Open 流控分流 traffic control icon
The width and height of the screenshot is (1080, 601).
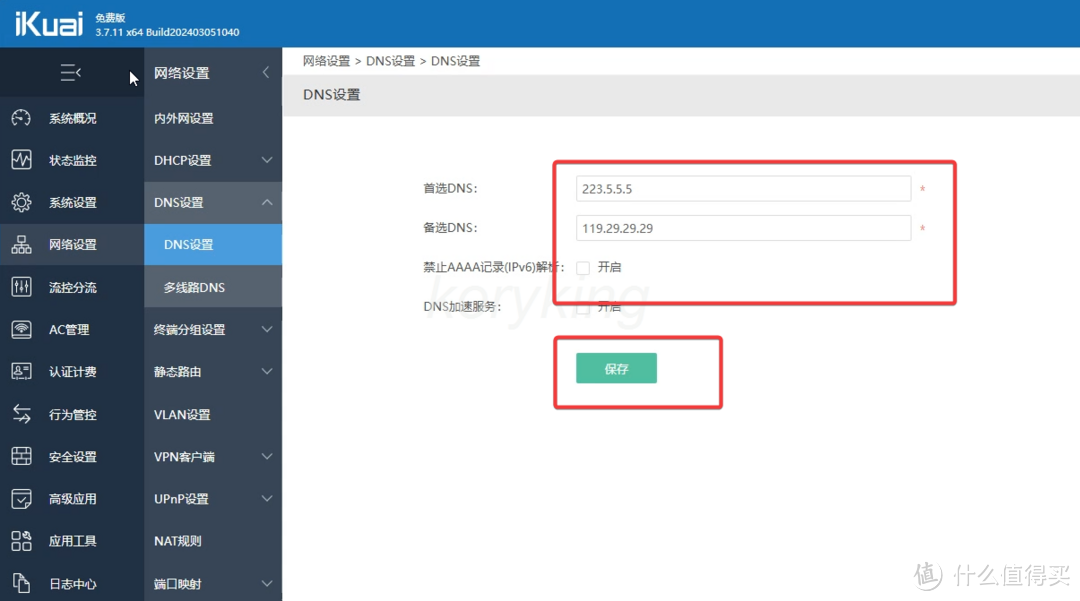click(20, 287)
